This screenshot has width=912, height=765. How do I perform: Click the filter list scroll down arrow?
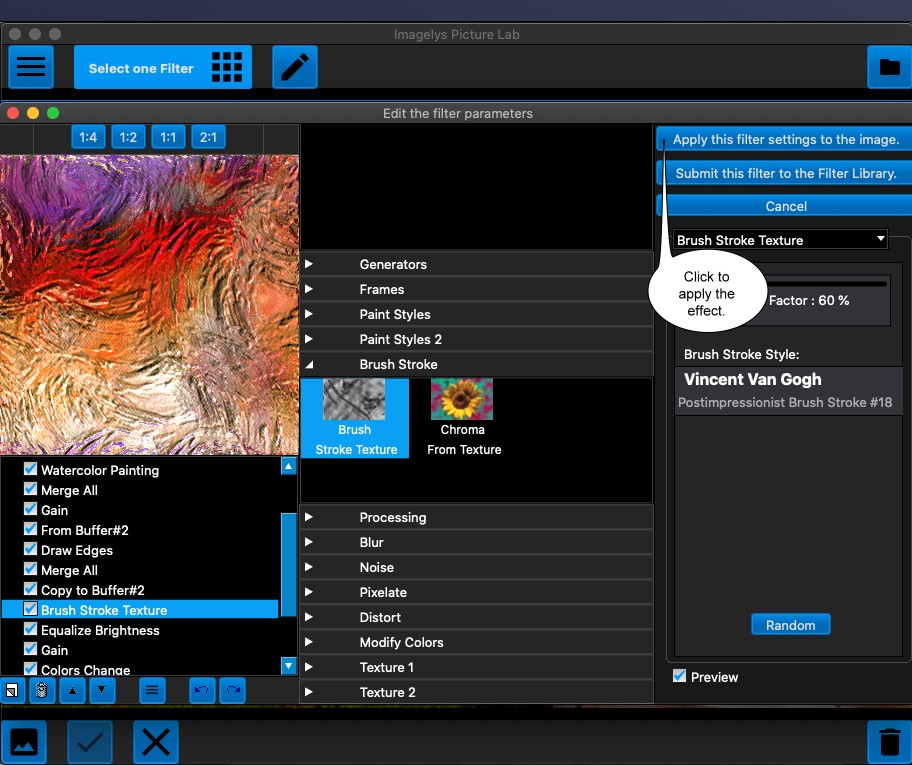click(x=288, y=666)
